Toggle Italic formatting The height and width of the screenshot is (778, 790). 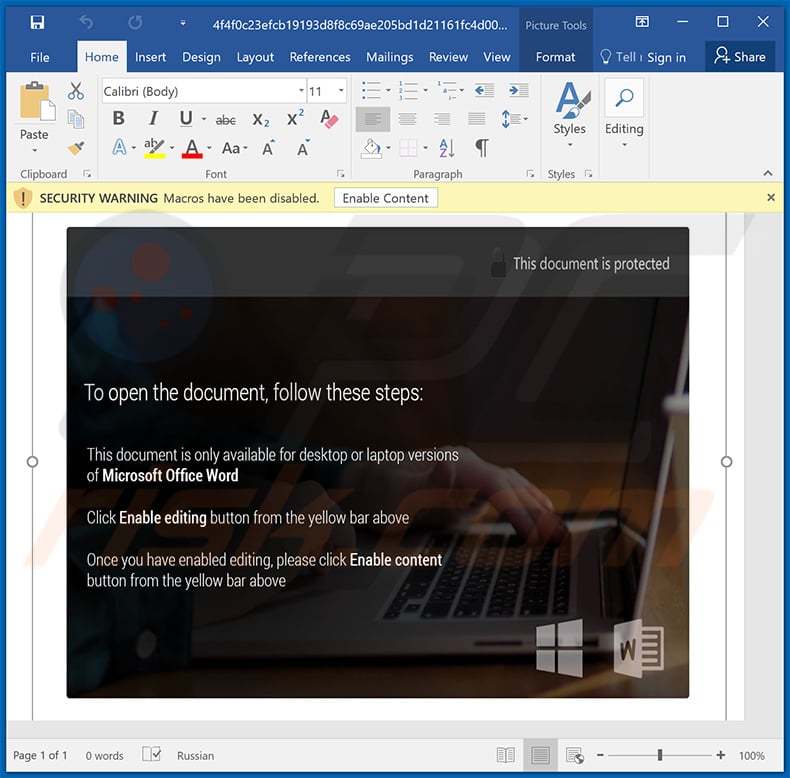click(153, 119)
